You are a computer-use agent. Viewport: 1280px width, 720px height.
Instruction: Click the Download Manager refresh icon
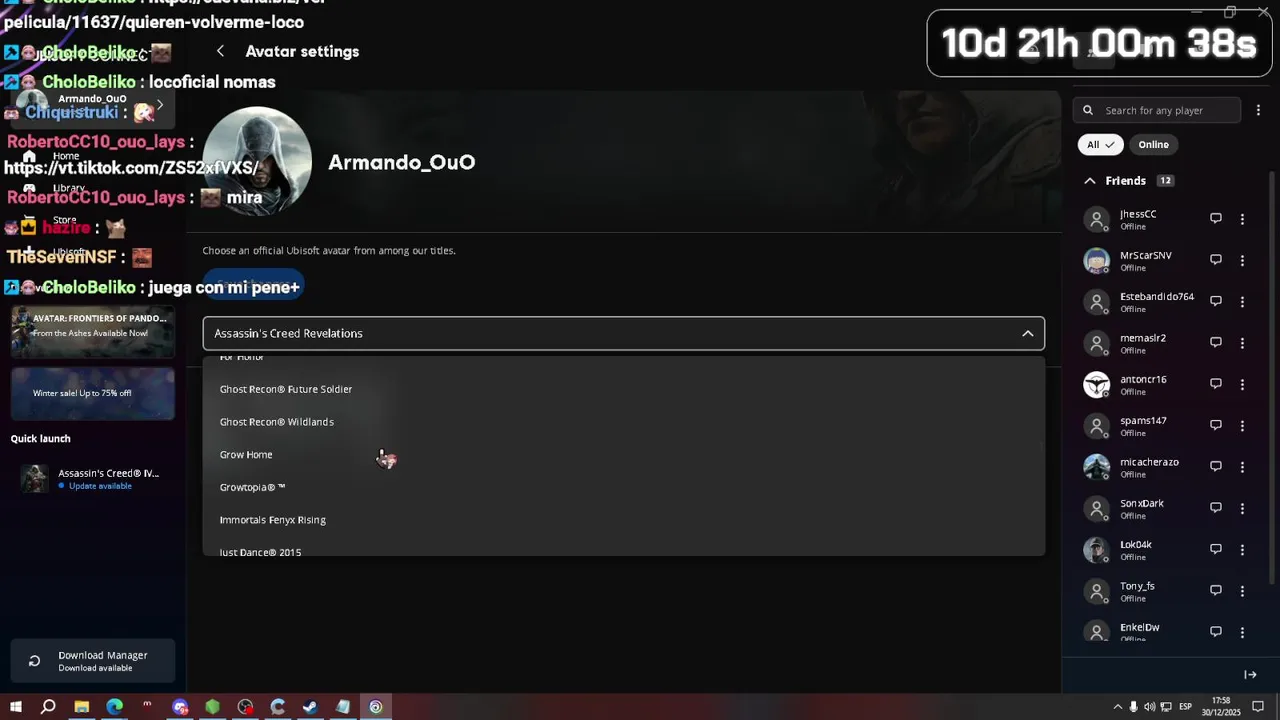34,661
